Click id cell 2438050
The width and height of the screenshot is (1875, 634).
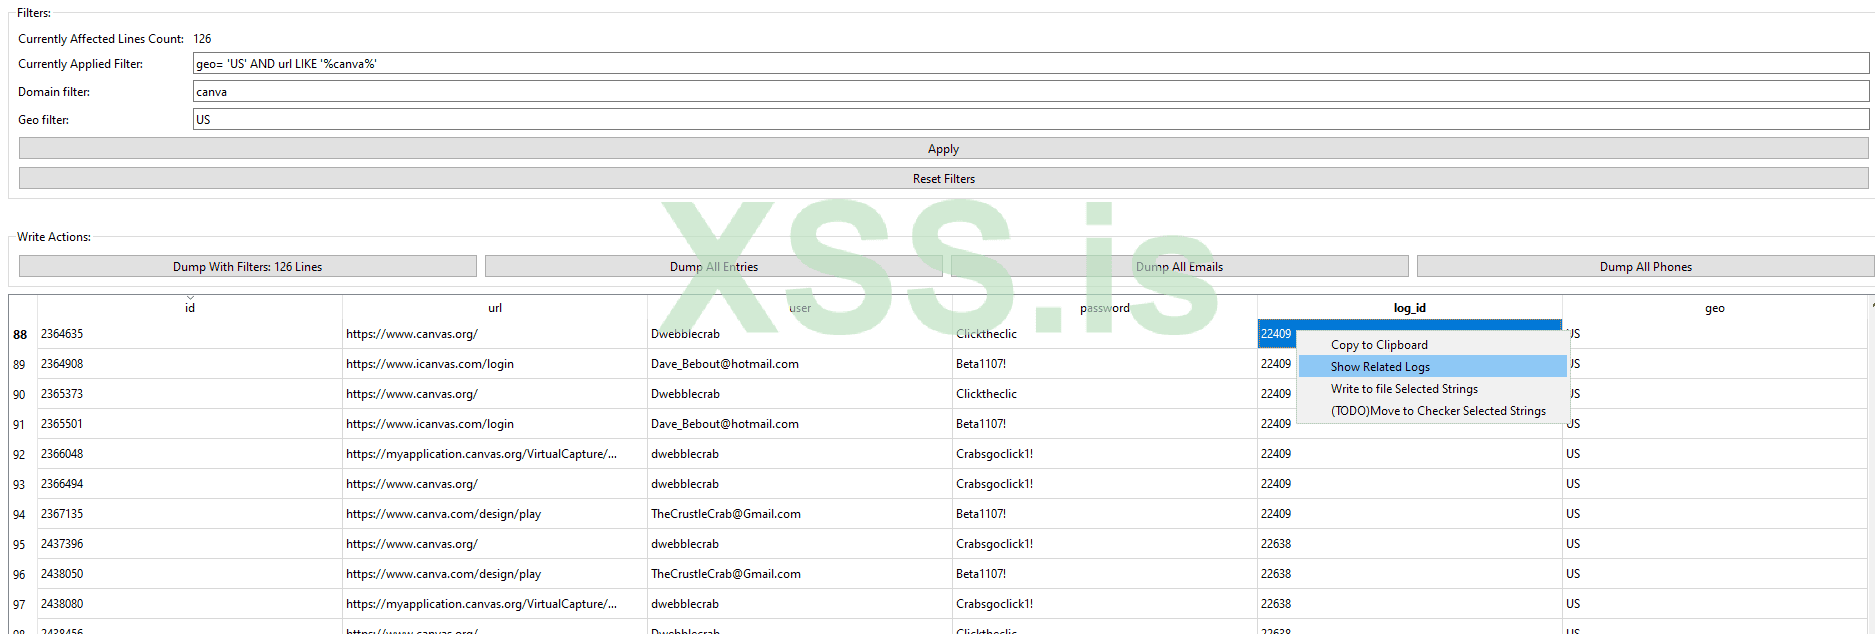click(x=190, y=574)
